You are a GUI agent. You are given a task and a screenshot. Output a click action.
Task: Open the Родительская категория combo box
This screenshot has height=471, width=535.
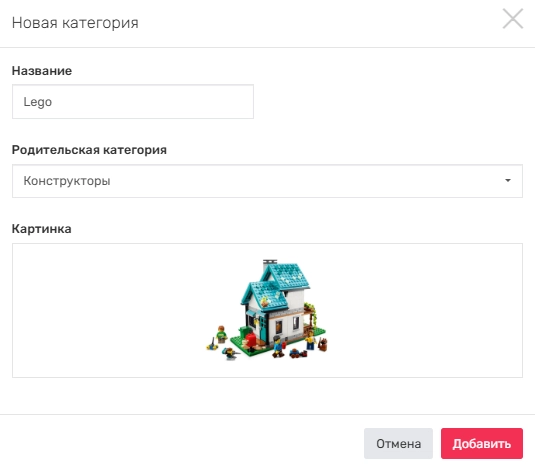coord(267,181)
